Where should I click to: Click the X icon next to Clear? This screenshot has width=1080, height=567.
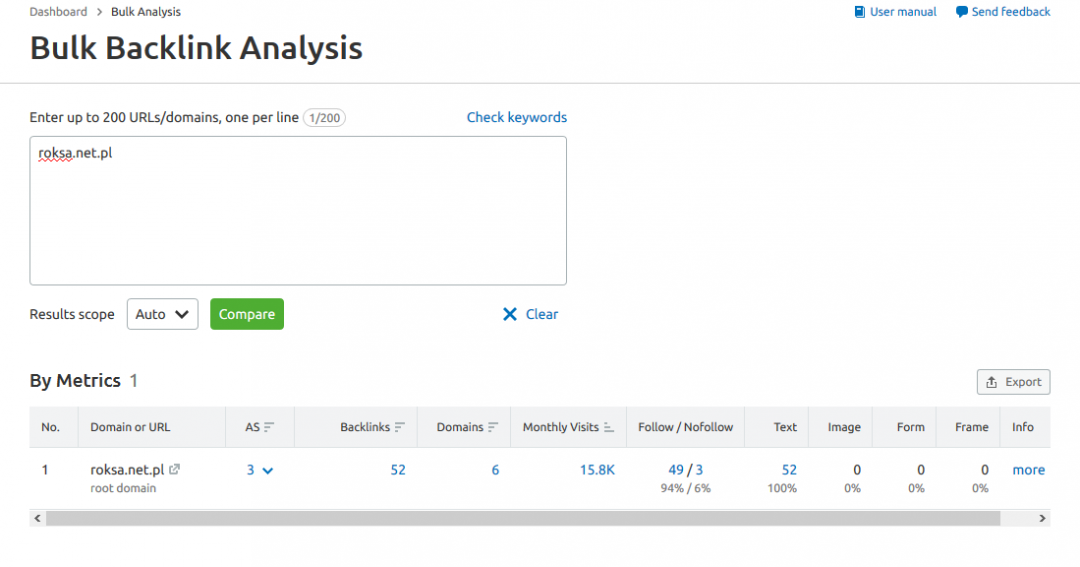[x=510, y=314]
